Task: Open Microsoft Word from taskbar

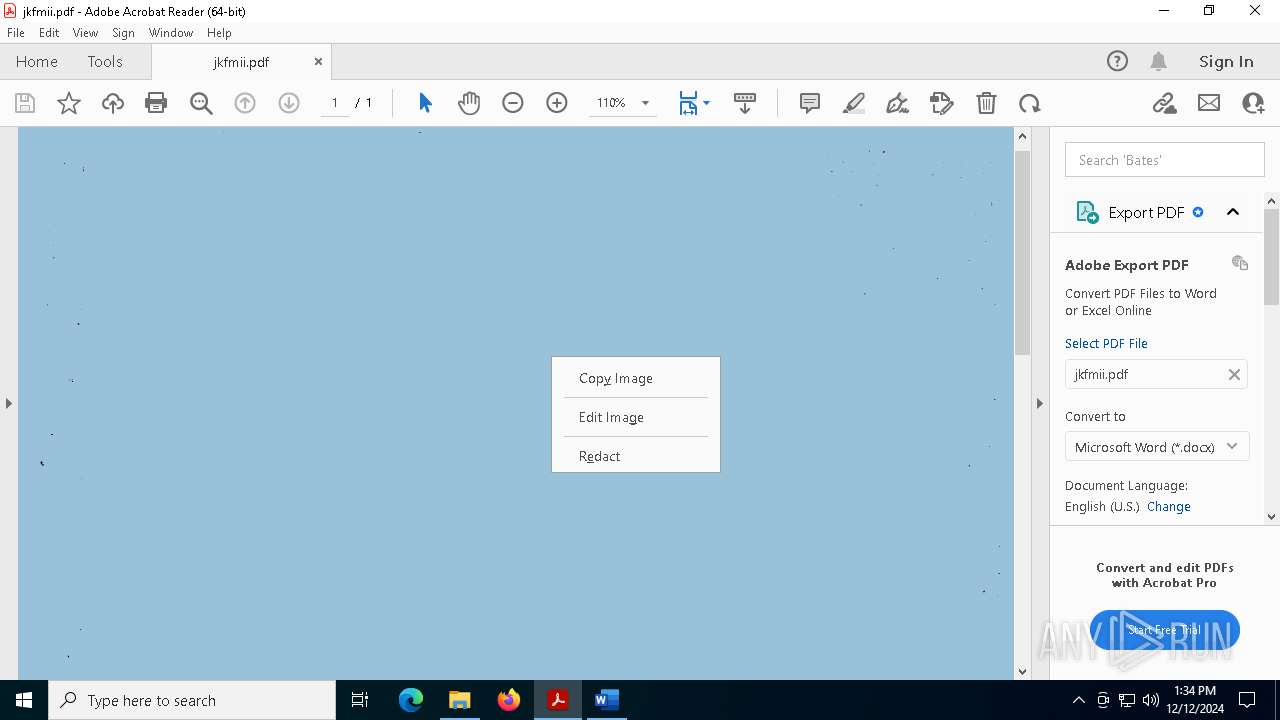Action: [x=607, y=700]
